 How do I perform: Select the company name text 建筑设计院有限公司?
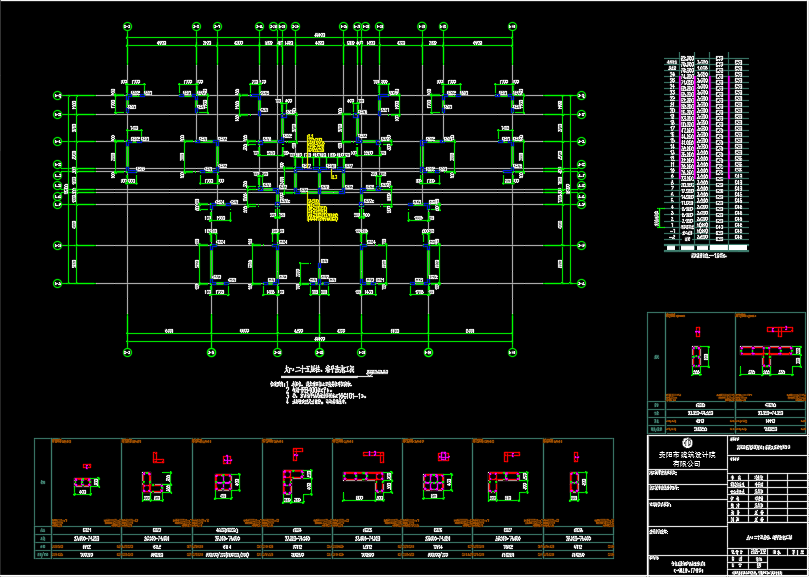pos(687,459)
